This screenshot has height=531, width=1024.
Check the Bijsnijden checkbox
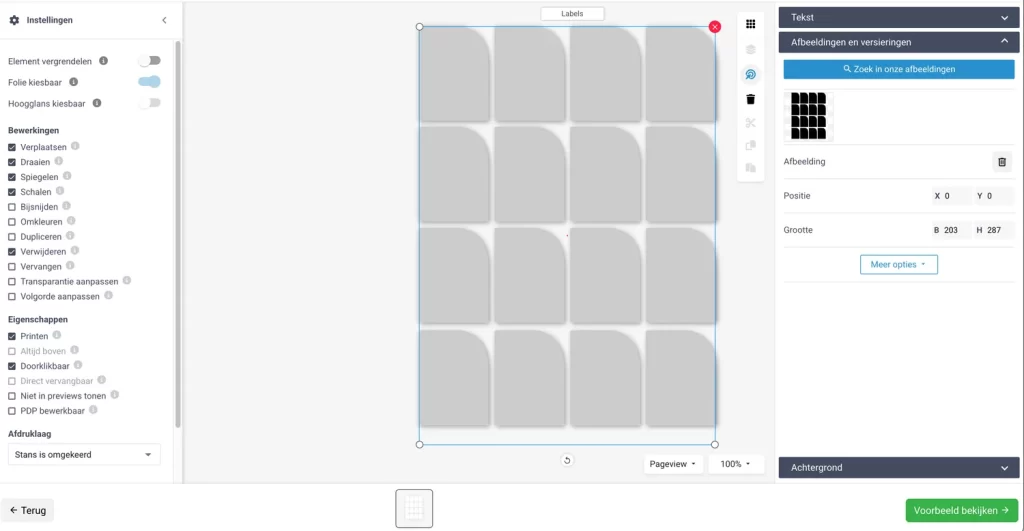point(12,207)
